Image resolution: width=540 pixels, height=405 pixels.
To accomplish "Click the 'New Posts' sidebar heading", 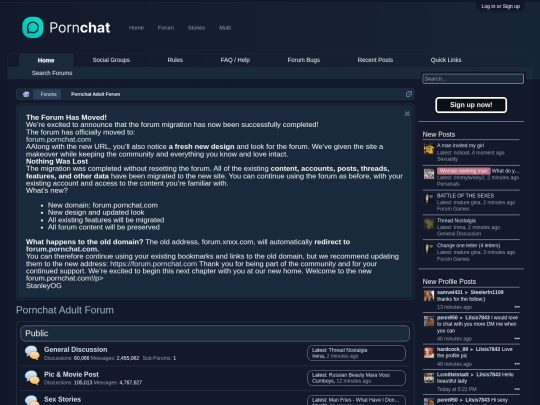I will point(439,134).
